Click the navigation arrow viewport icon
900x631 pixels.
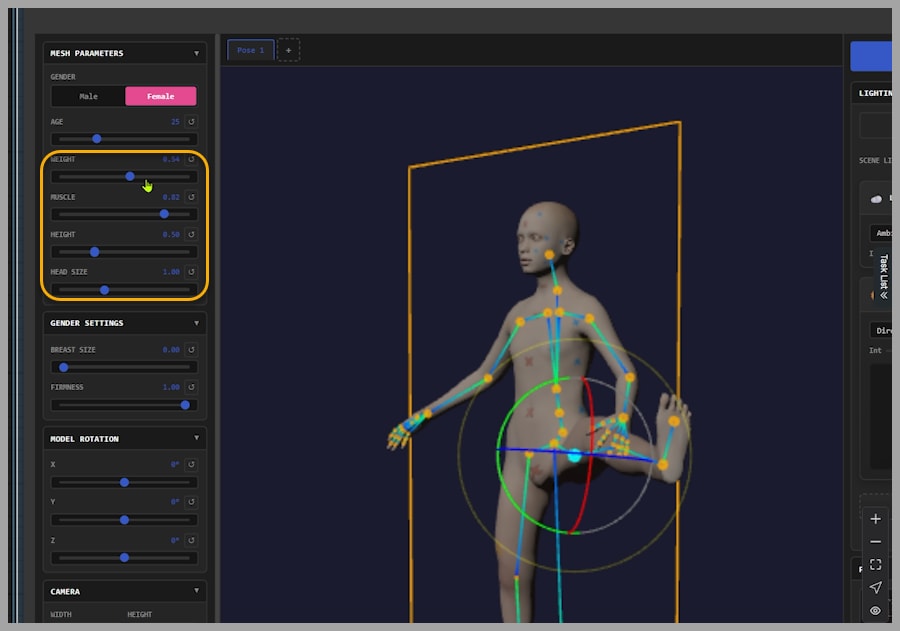[875, 588]
